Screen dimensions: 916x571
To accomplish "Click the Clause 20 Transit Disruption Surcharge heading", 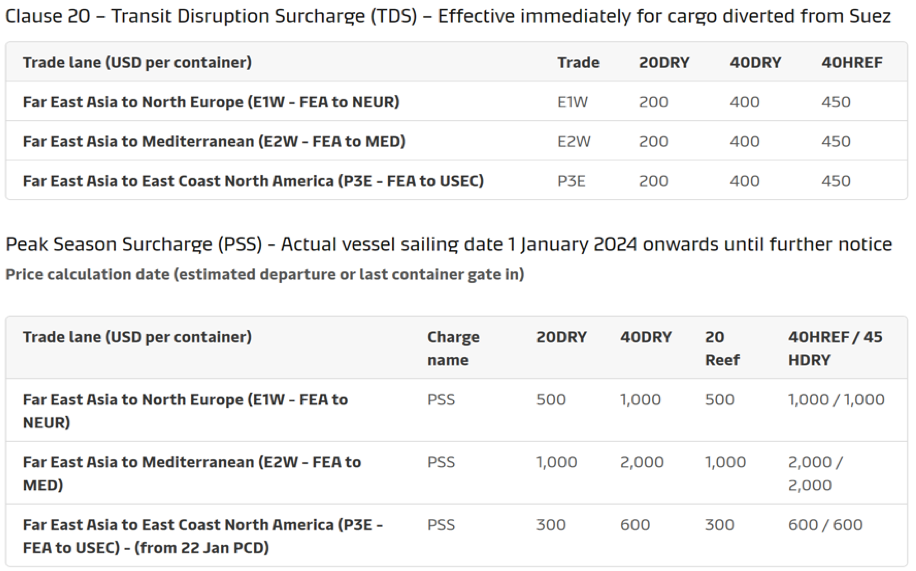I will pyautogui.click(x=448, y=17).
